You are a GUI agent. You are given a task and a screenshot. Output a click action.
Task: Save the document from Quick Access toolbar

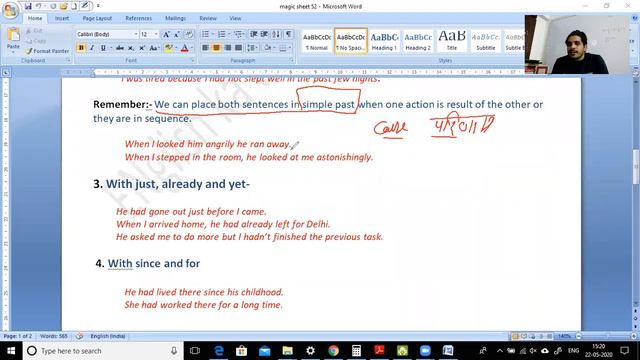[28, 6]
